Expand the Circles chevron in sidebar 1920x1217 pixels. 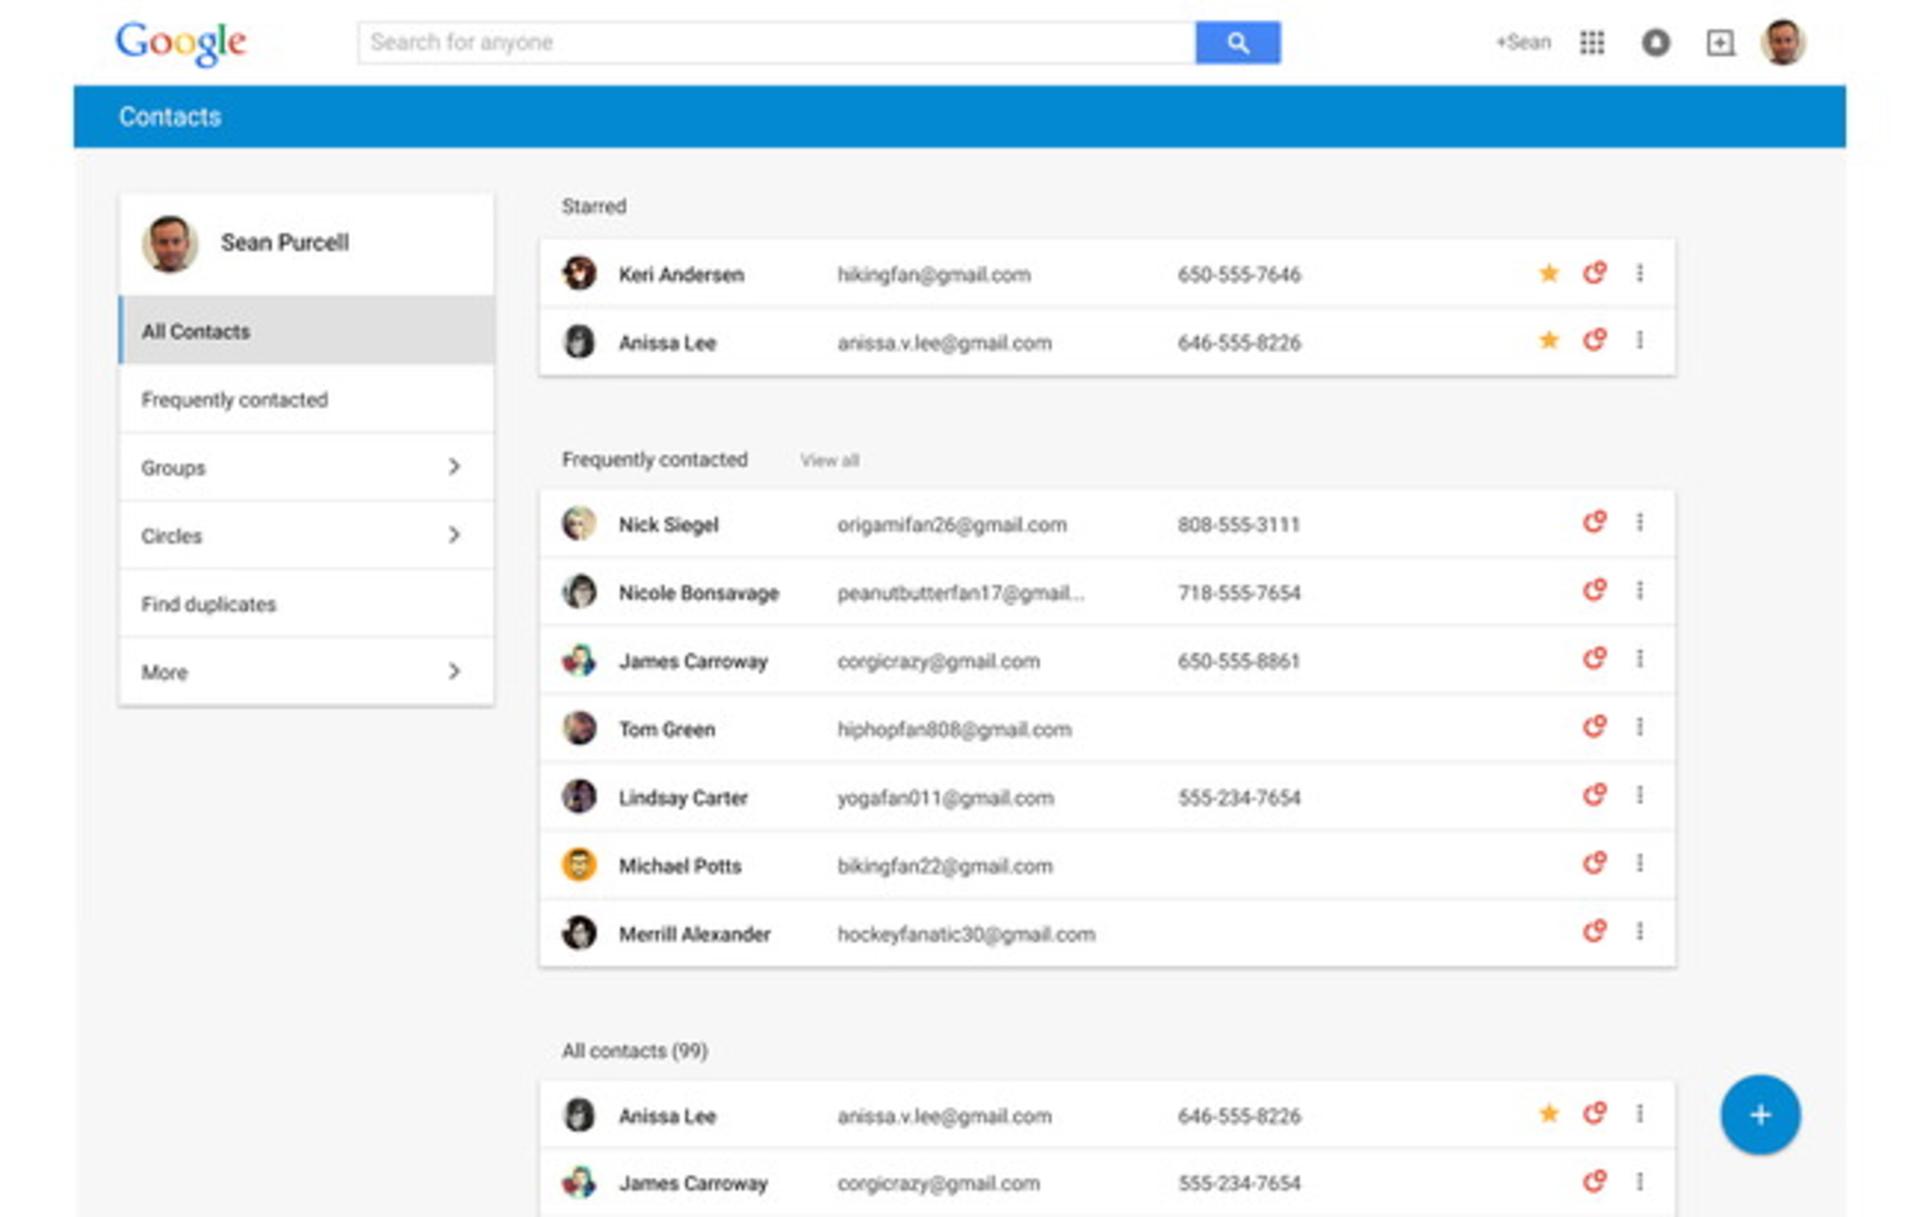[454, 535]
